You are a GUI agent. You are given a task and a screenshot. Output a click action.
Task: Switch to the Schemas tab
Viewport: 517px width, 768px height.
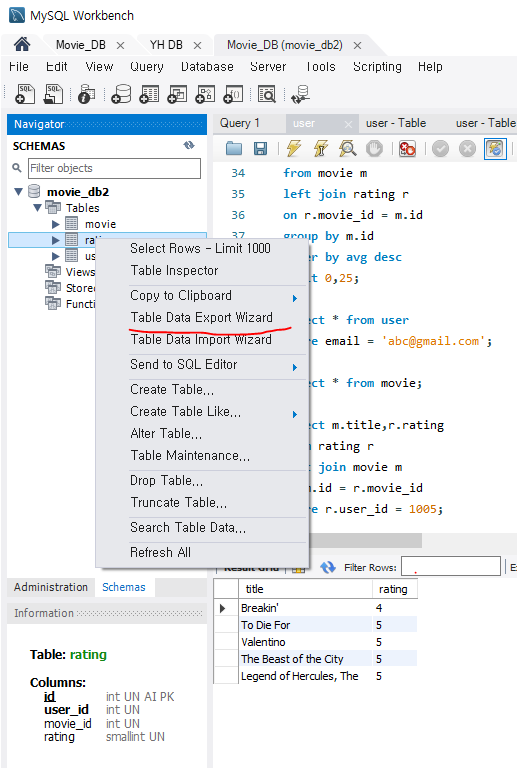123,587
